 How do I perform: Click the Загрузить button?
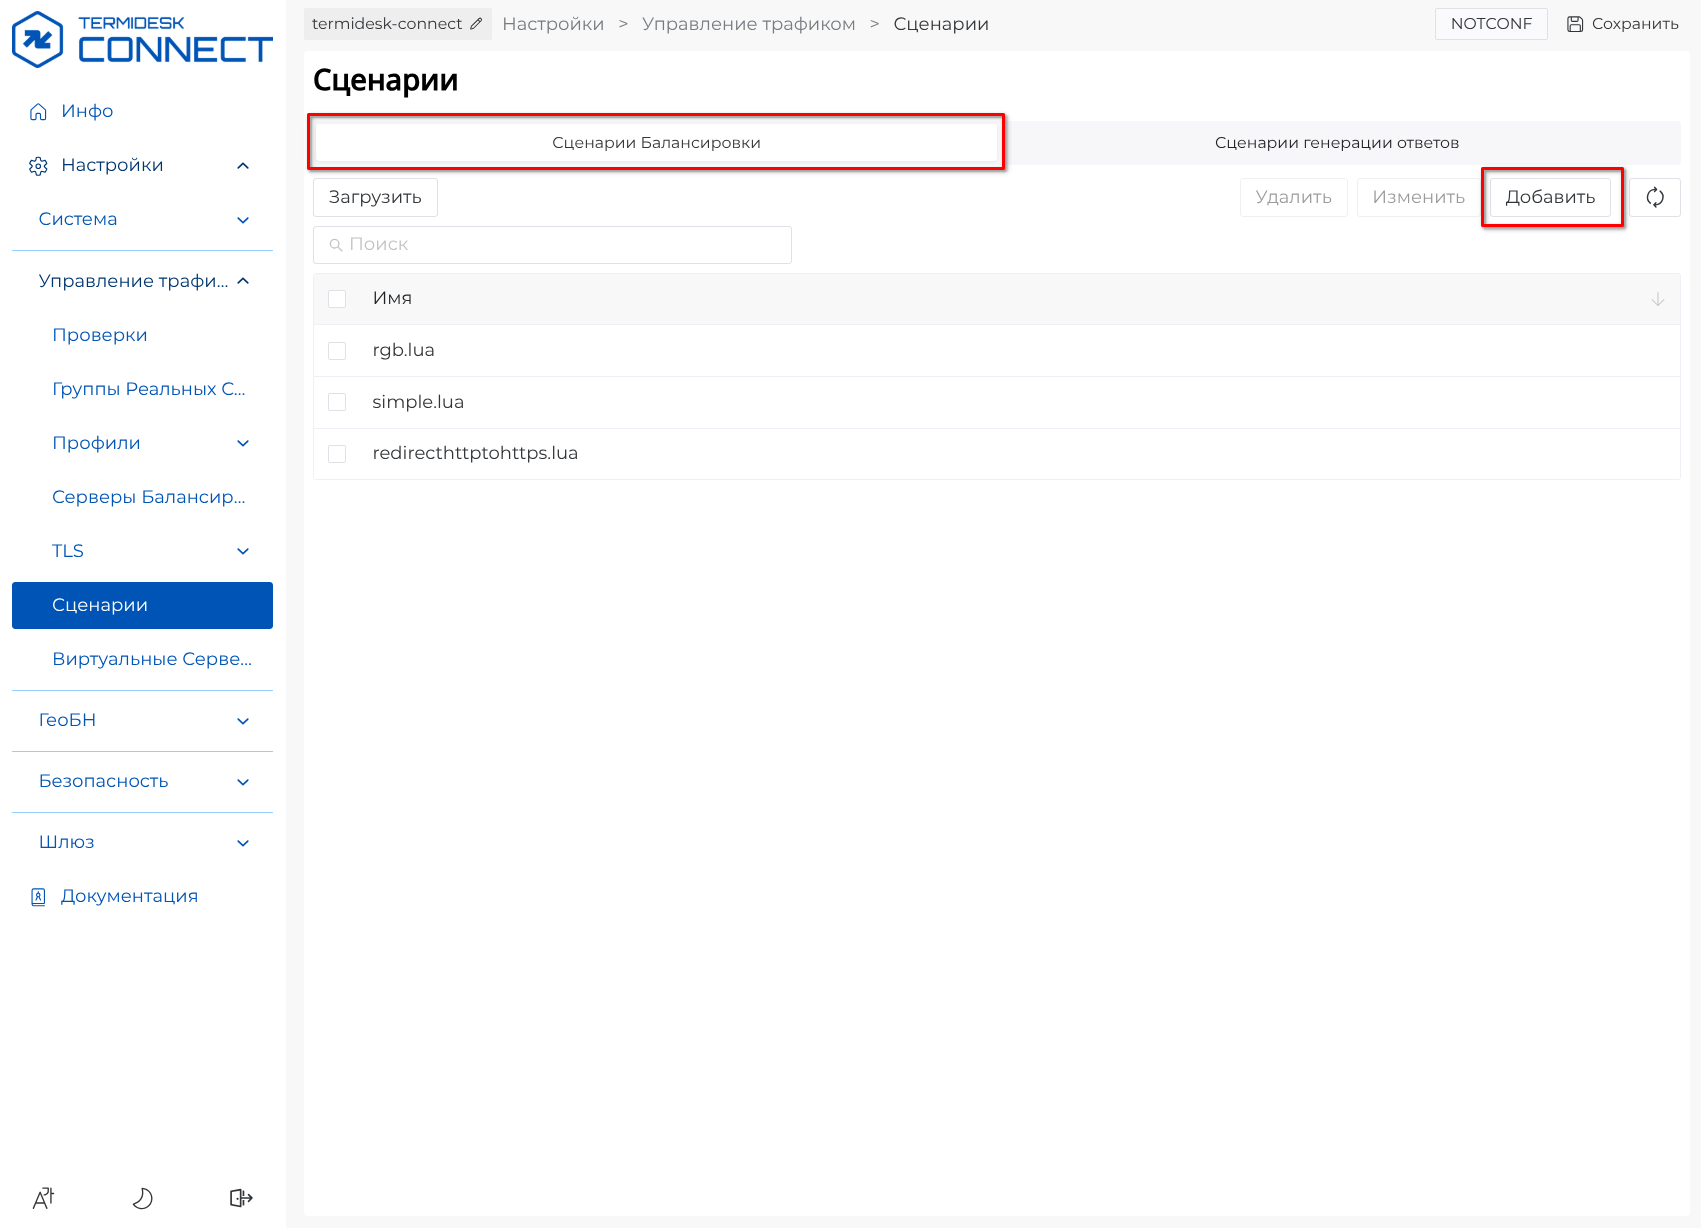click(x=375, y=197)
